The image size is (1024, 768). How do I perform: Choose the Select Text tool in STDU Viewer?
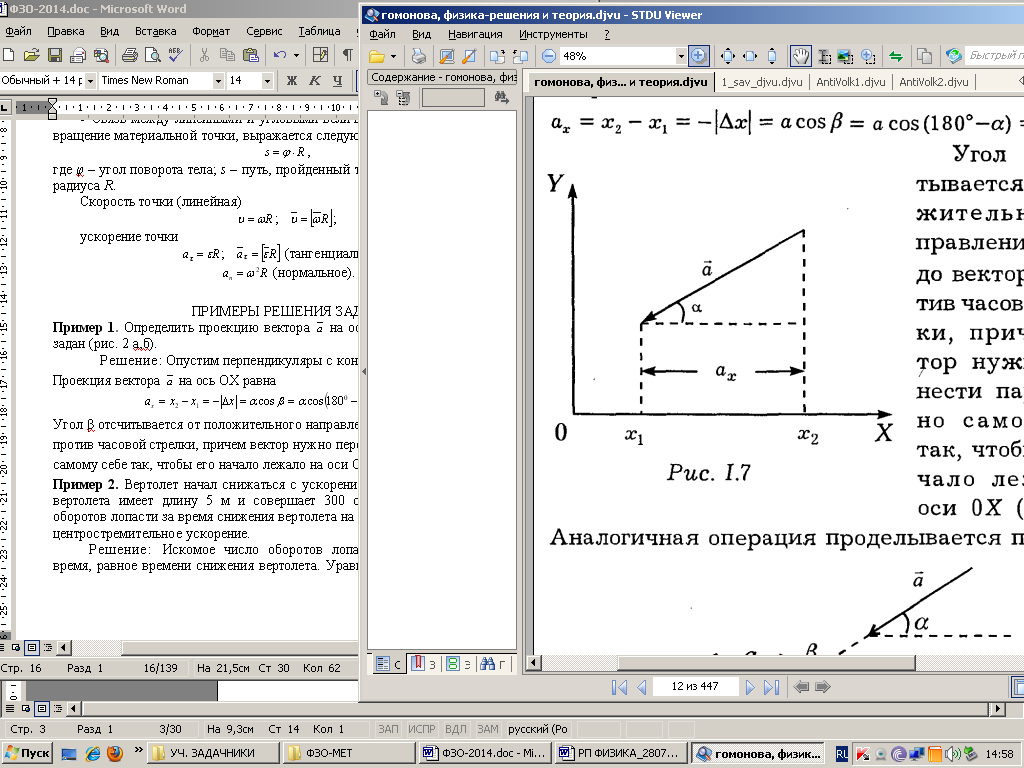pos(825,57)
